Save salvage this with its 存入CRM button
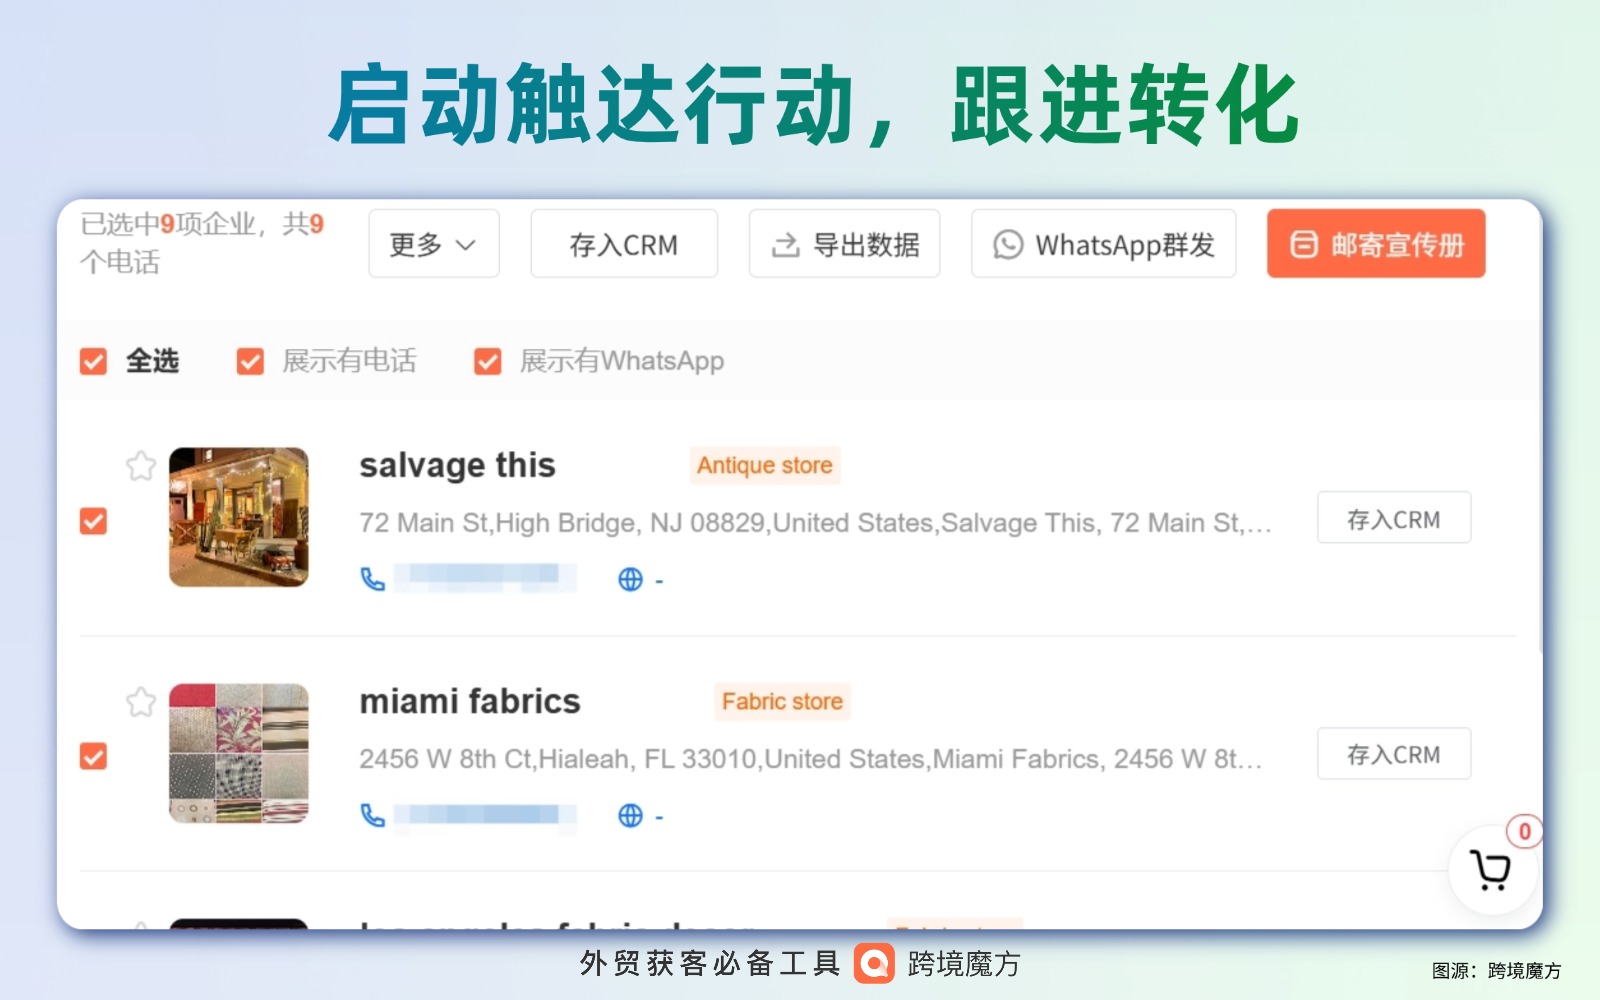The image size is (1600, 1000). tap(1393, 518)
